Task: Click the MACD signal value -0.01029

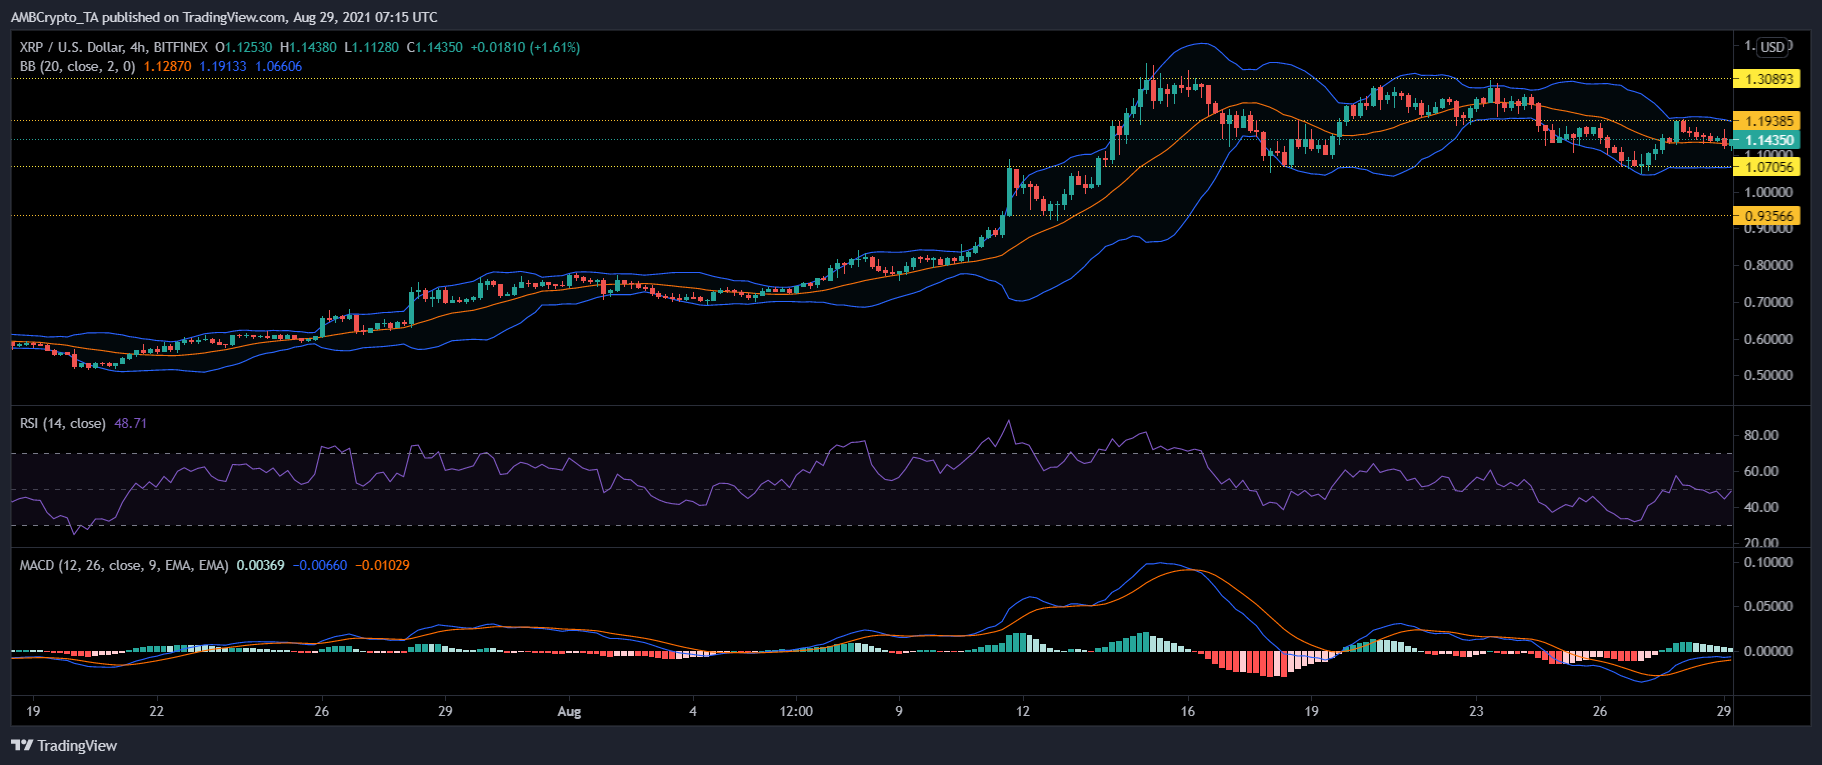Action: (x=382, y=565)
